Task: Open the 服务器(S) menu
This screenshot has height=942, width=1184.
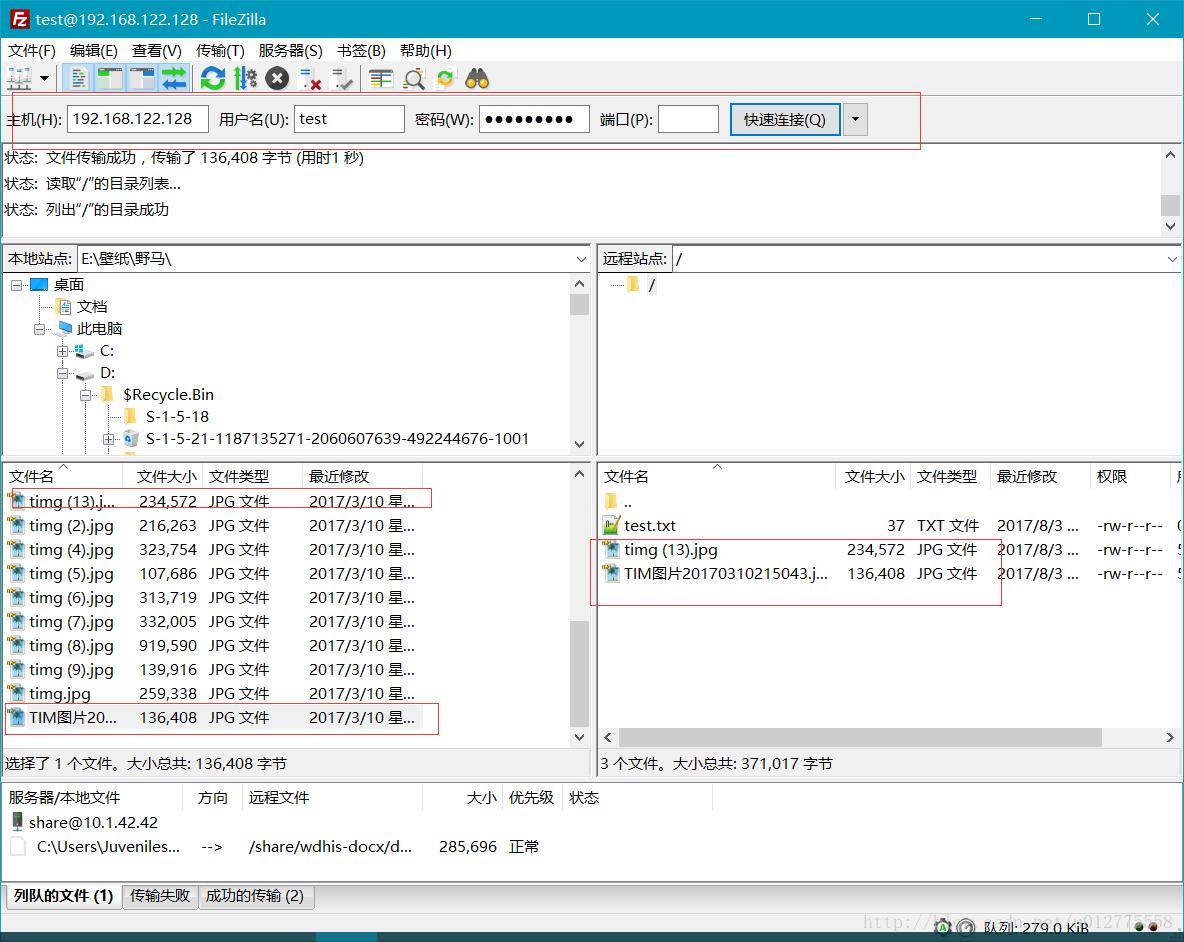Action: click(x=291, y=51)
